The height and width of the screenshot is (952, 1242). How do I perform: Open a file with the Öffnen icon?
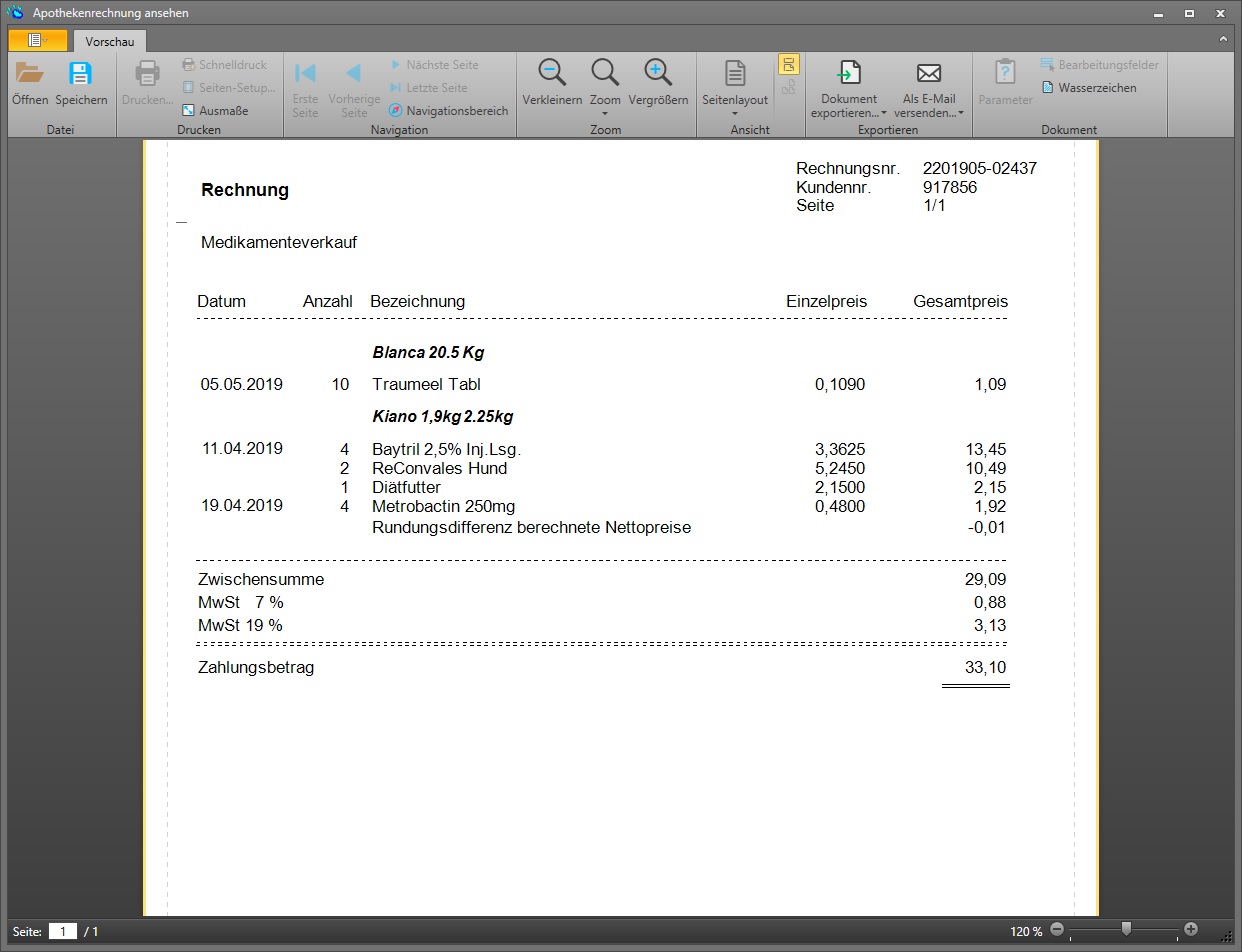[30, 83]
